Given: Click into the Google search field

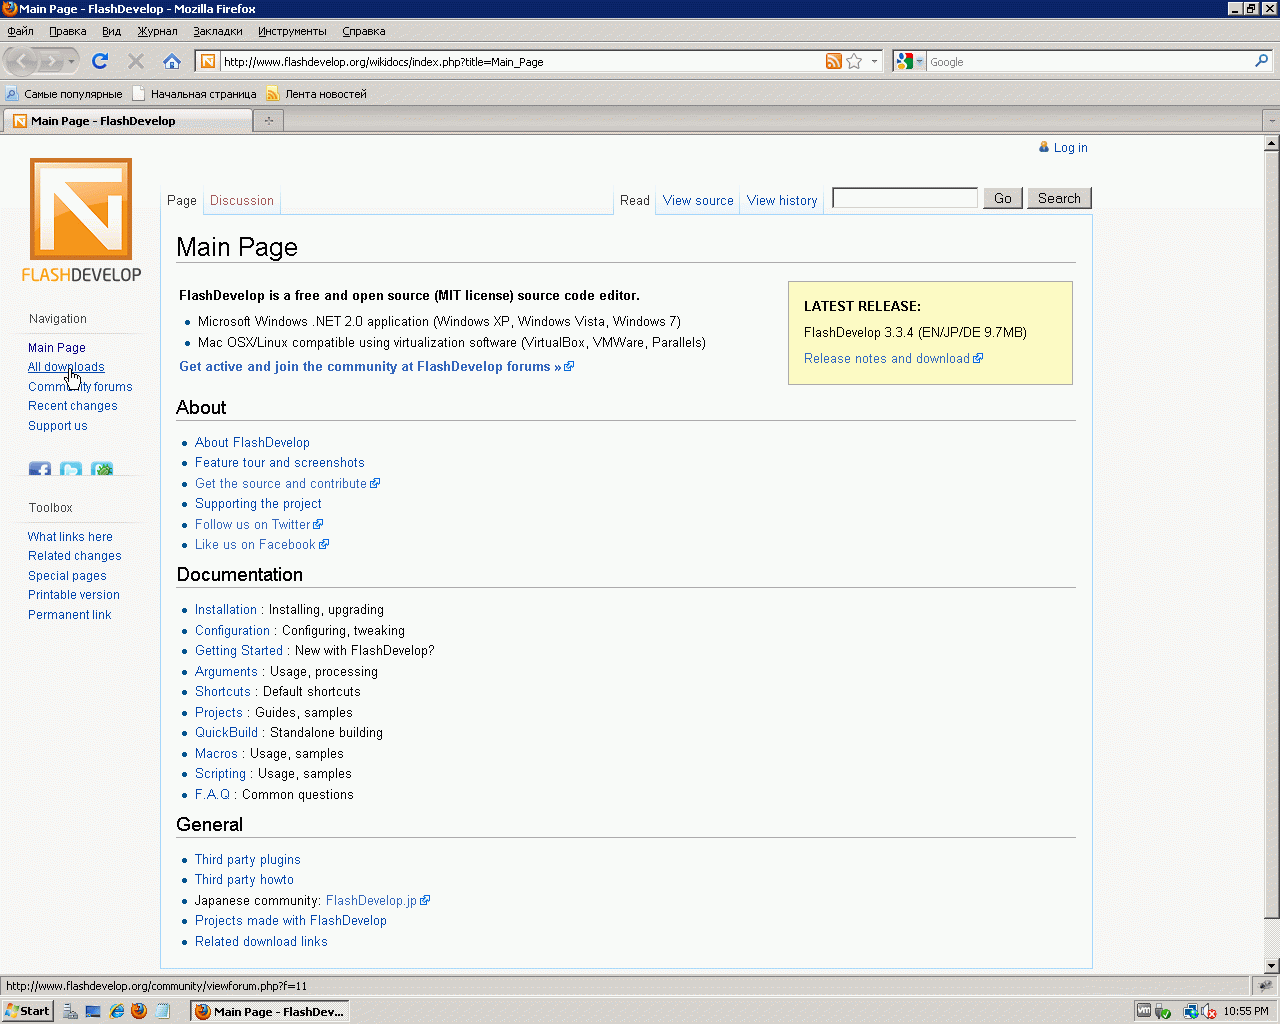Looking at the screenshot, I should point(1089,62).
